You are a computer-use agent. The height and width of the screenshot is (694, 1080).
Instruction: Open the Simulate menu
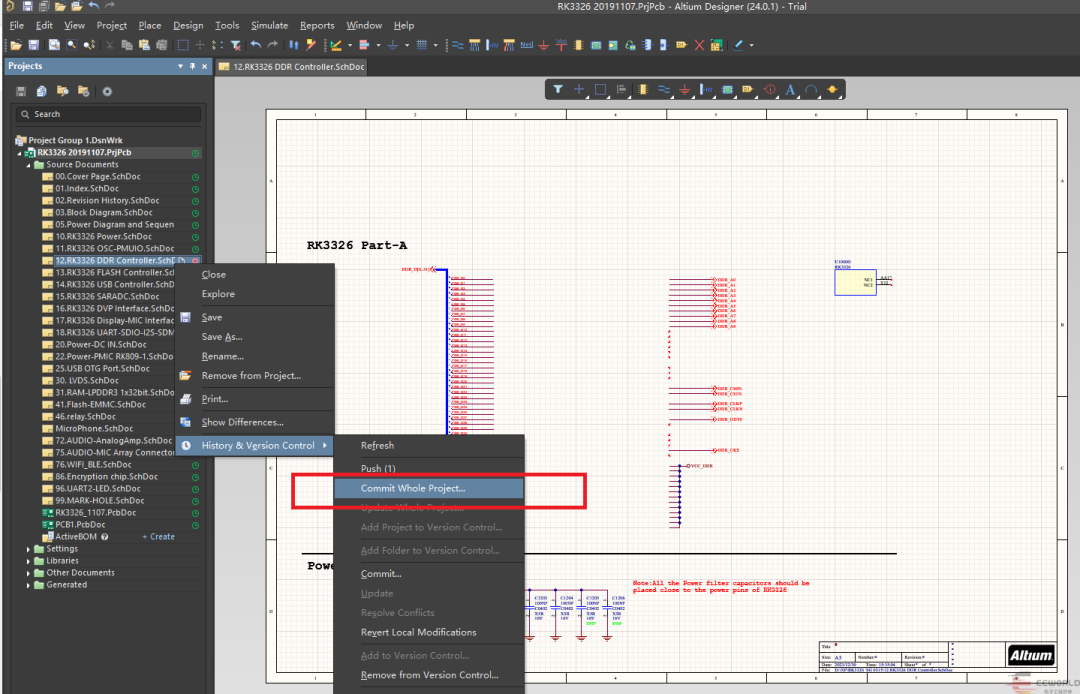[x=269, y=25]
